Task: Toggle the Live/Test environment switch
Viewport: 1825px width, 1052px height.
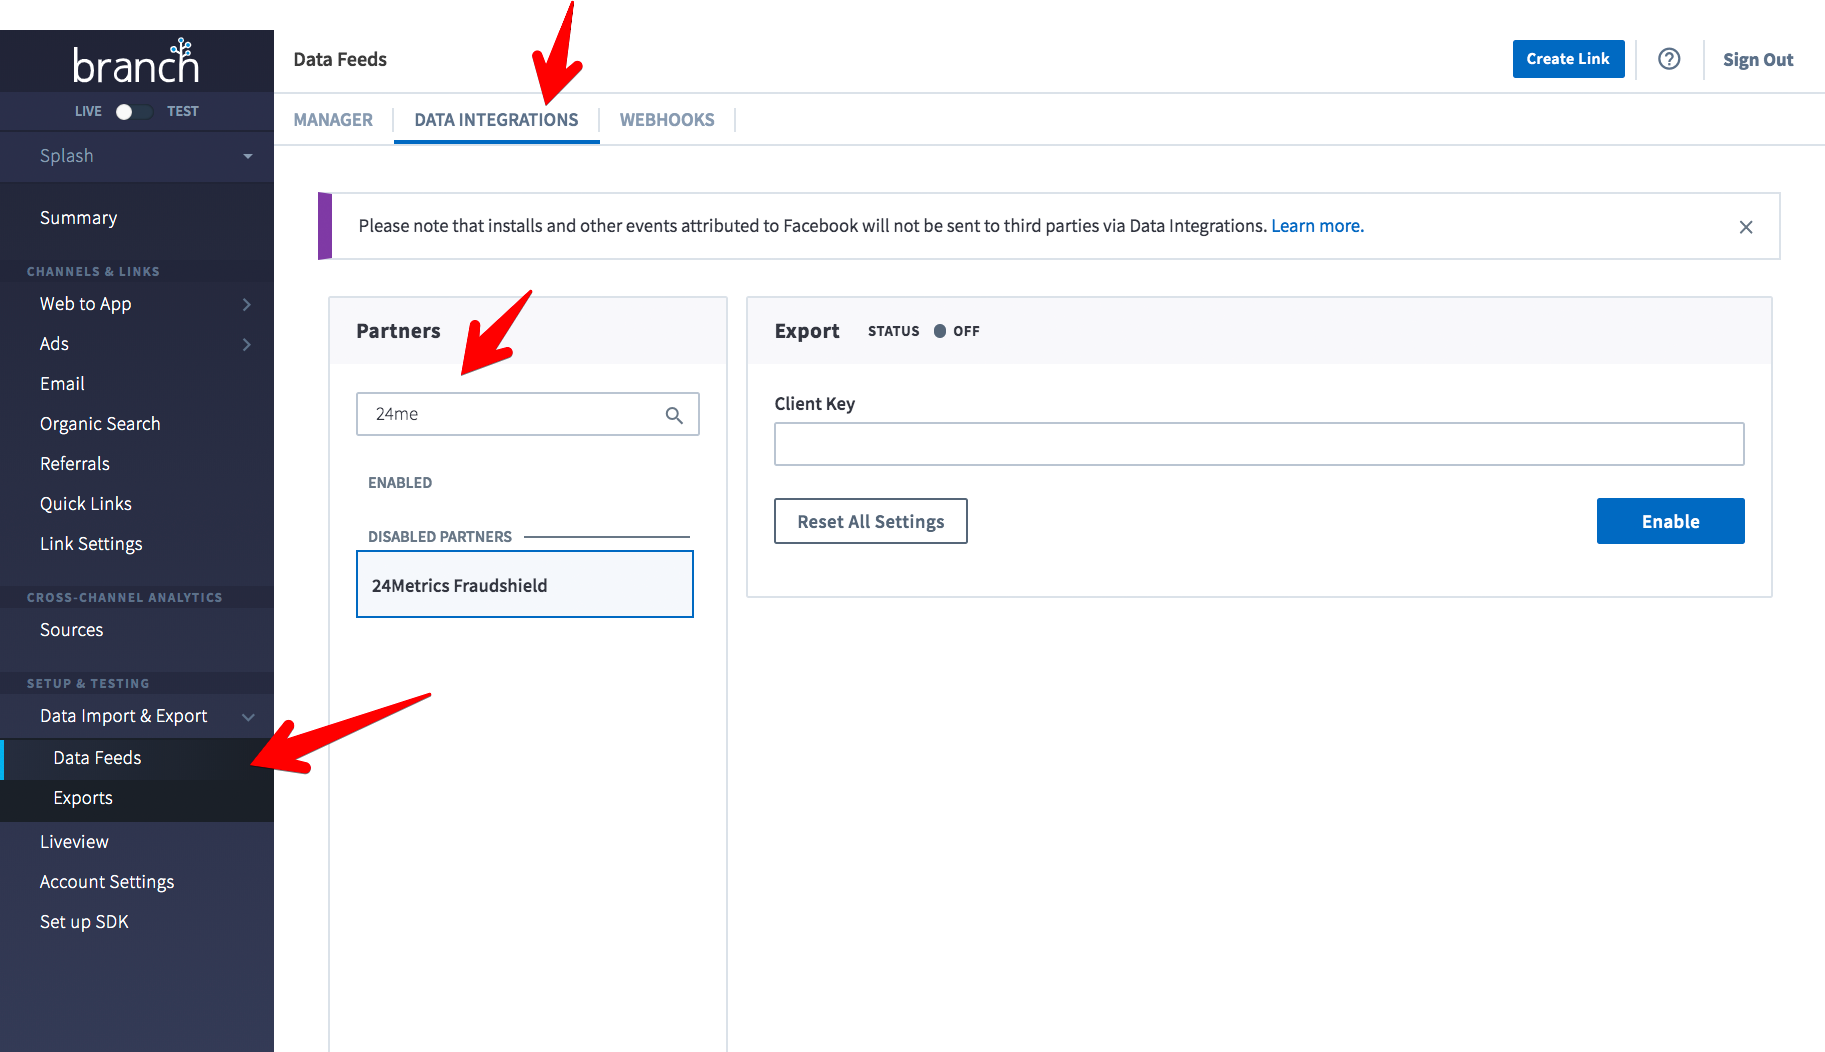Action: pos(133,111)
